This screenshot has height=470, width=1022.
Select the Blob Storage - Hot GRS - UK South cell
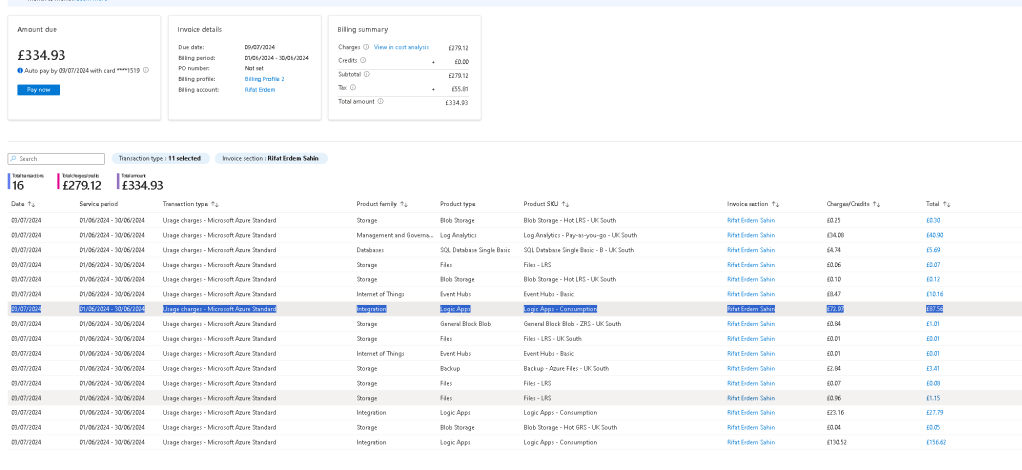(x=570, y=428)
